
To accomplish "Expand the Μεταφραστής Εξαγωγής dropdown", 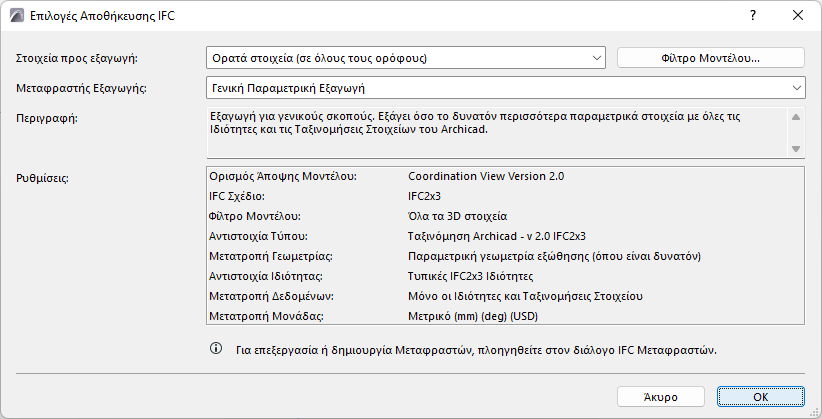I will (x=506, y=88).
